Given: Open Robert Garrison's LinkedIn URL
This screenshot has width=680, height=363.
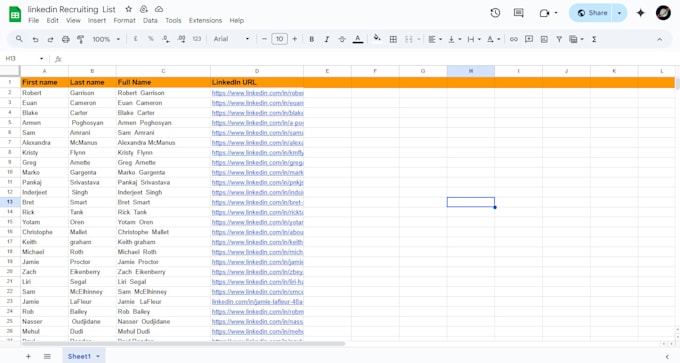Looking at the screenshot, I should 258,93.
